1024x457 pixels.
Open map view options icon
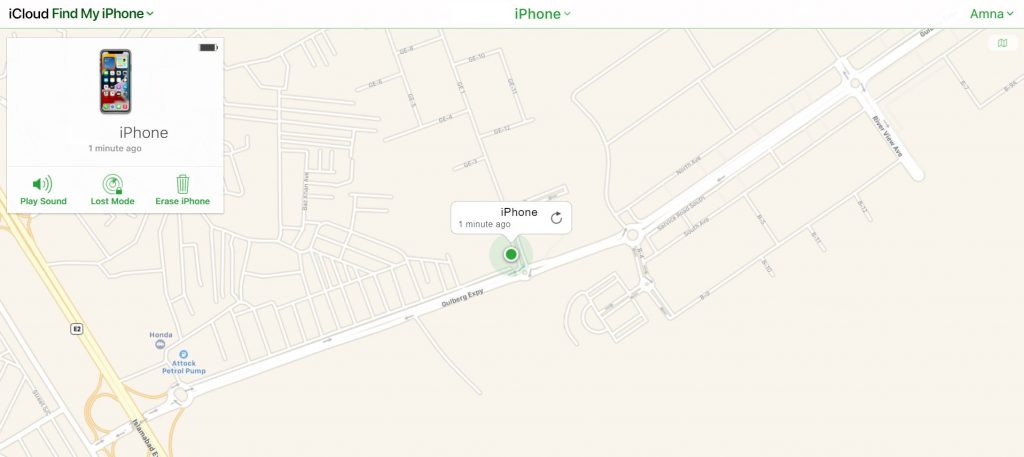1002,43
